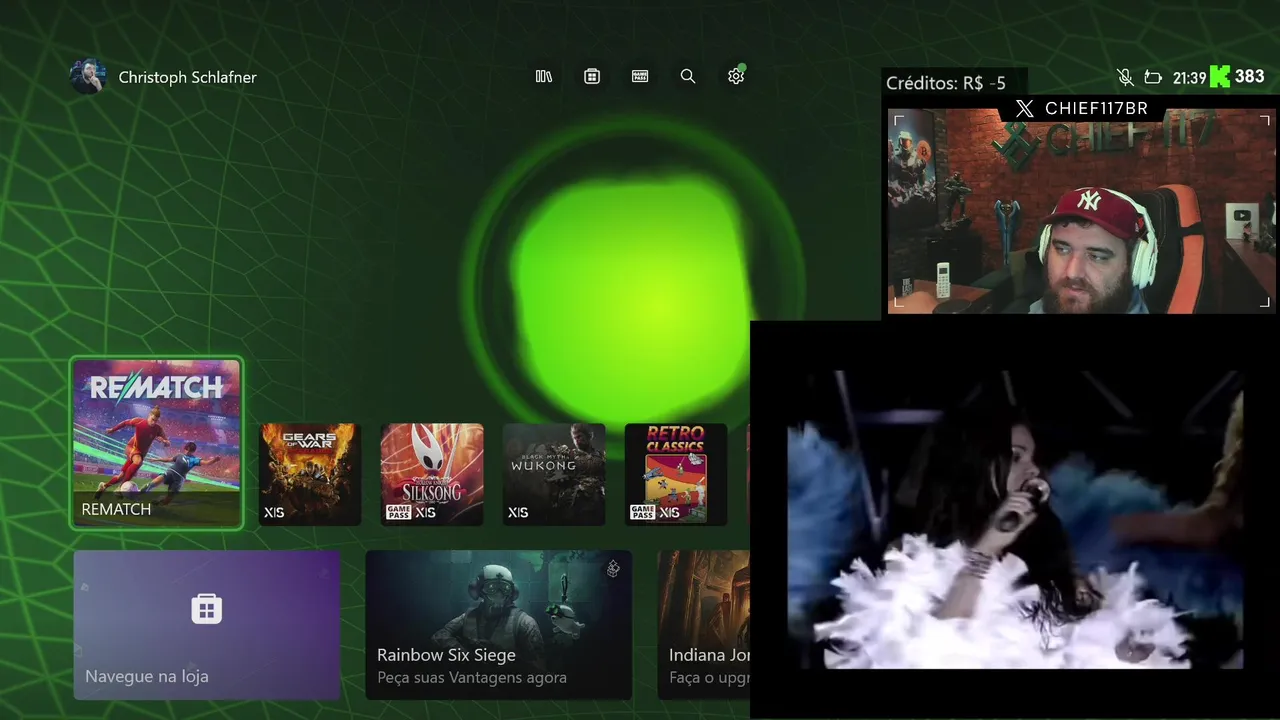Click the streamer webcam overlay
This screenshot has height=720, width=1280.
[1080, 210]
